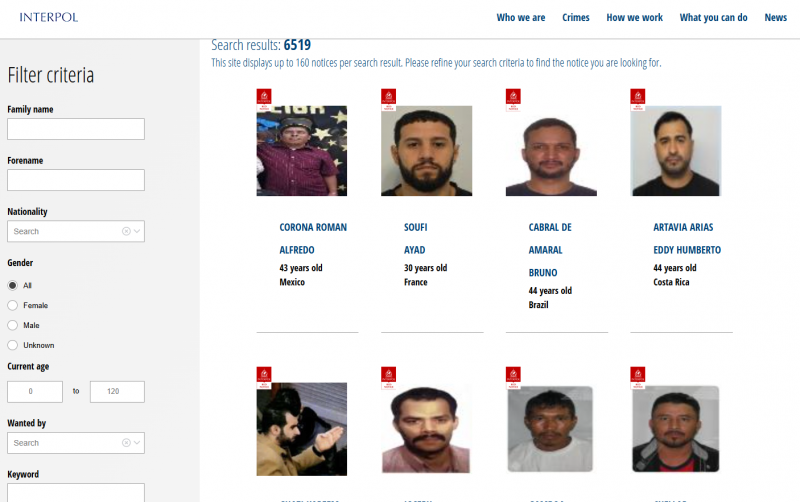Click the INTERPOL logo
The image size is (800, 502).
[x=48, y=17]
